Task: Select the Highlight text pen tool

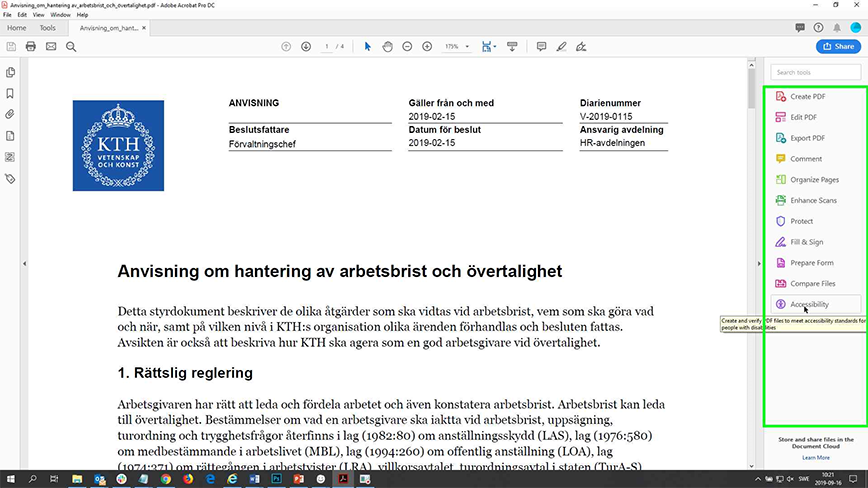Action: tap(561, 47)
